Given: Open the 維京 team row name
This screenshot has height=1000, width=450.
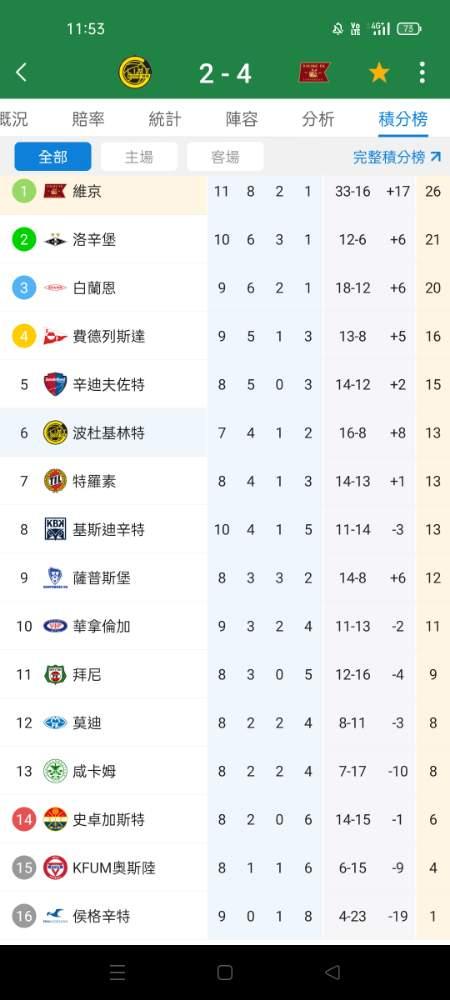Looking at the screenshot, I should coord(87,191).
